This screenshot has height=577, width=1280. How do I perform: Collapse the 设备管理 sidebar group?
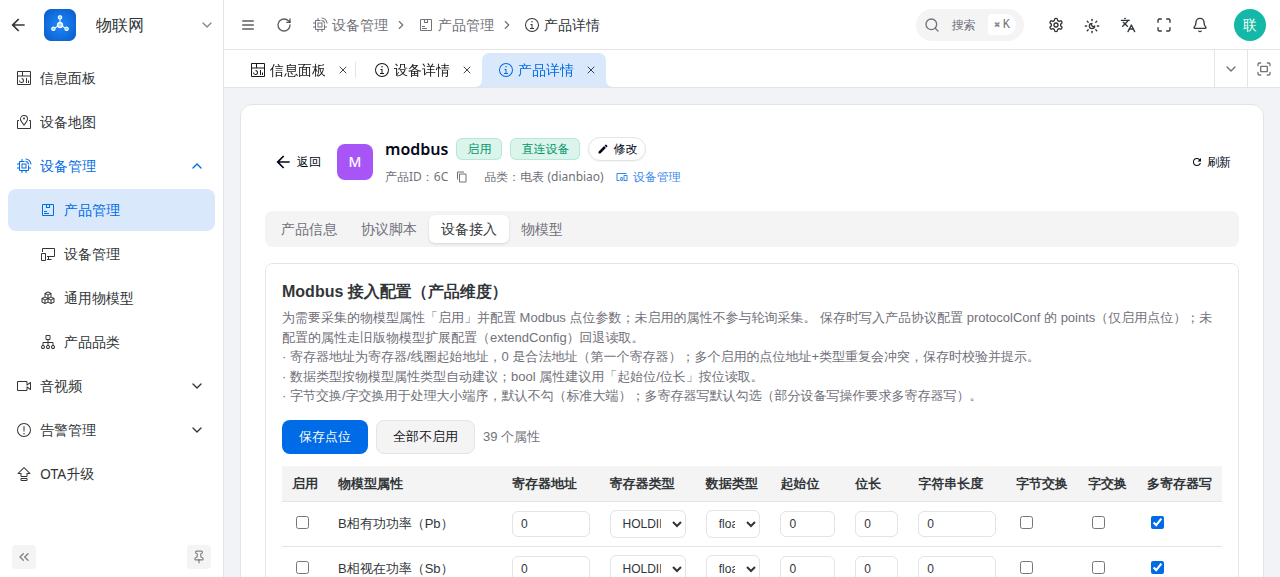click(111, 166)
